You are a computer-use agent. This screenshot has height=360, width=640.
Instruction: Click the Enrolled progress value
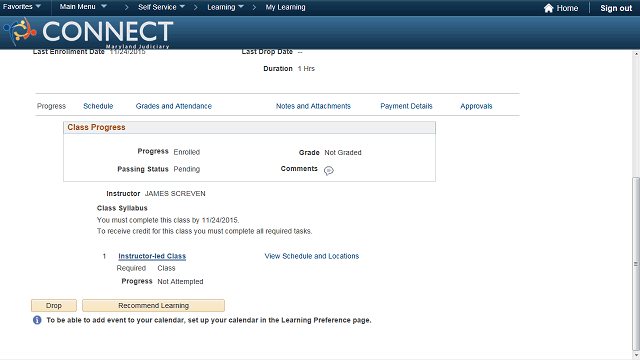coord(187,152)
